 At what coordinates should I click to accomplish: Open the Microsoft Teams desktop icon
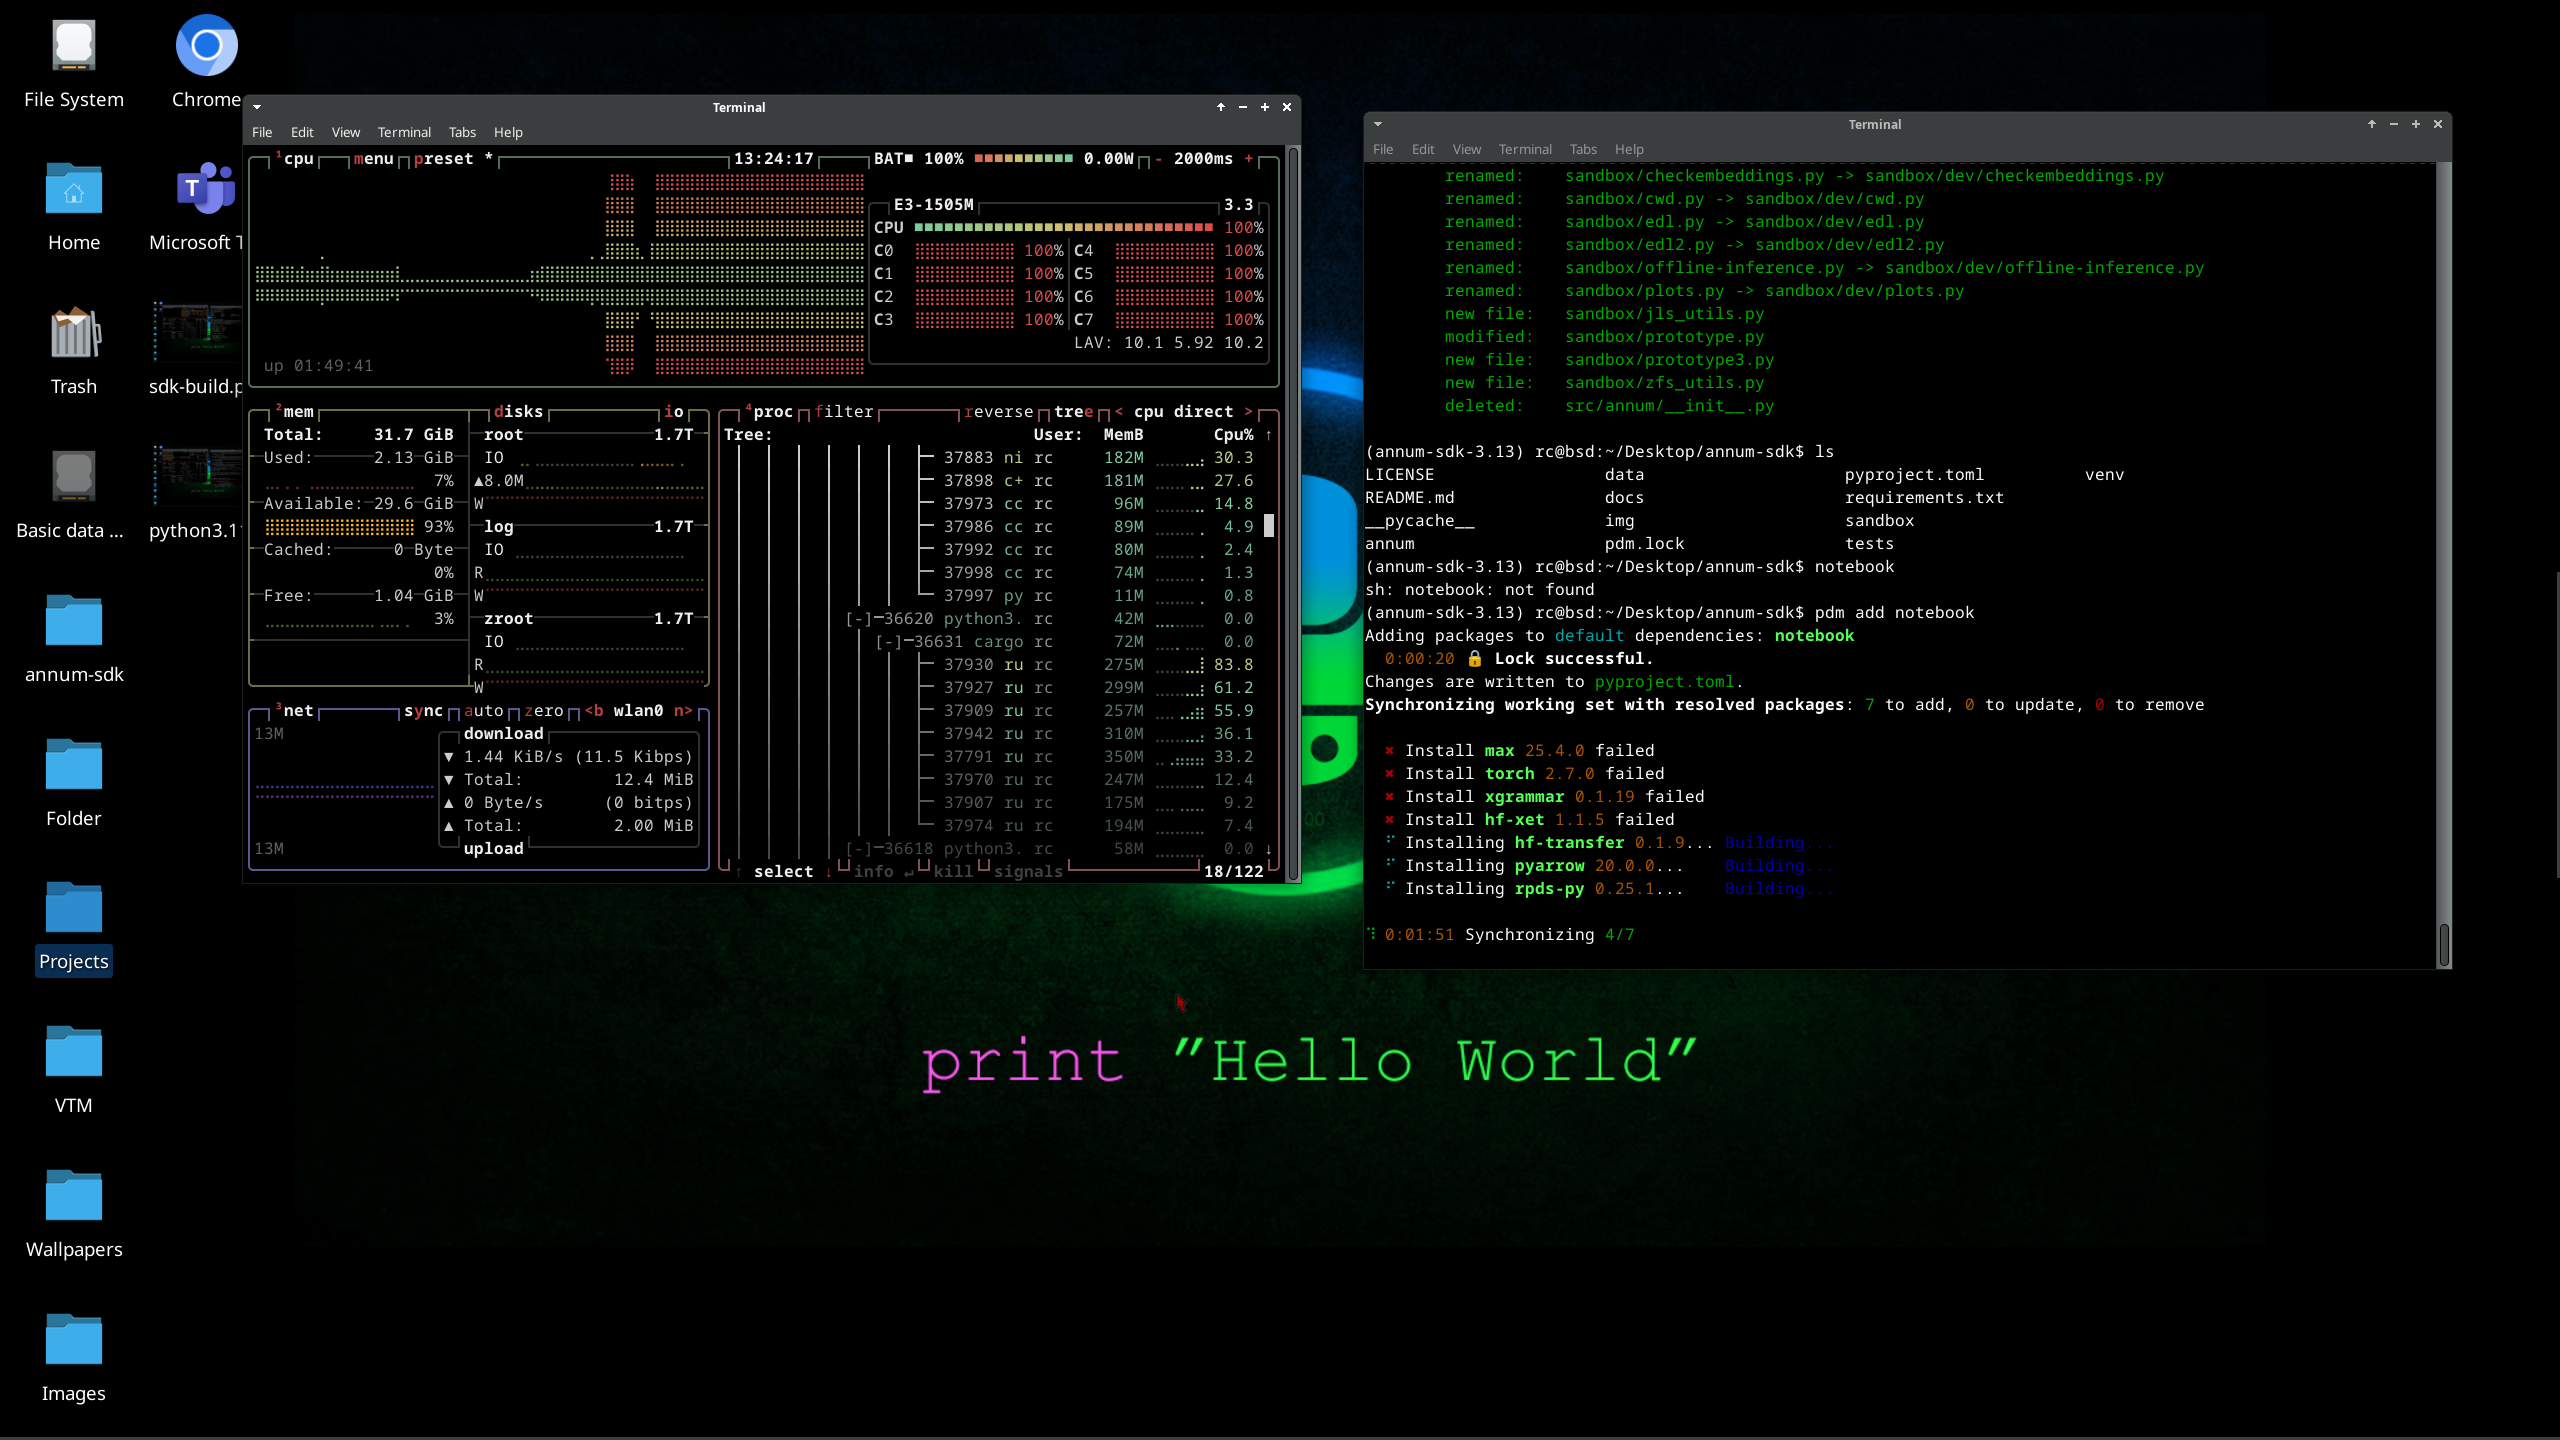pos(204,189)
